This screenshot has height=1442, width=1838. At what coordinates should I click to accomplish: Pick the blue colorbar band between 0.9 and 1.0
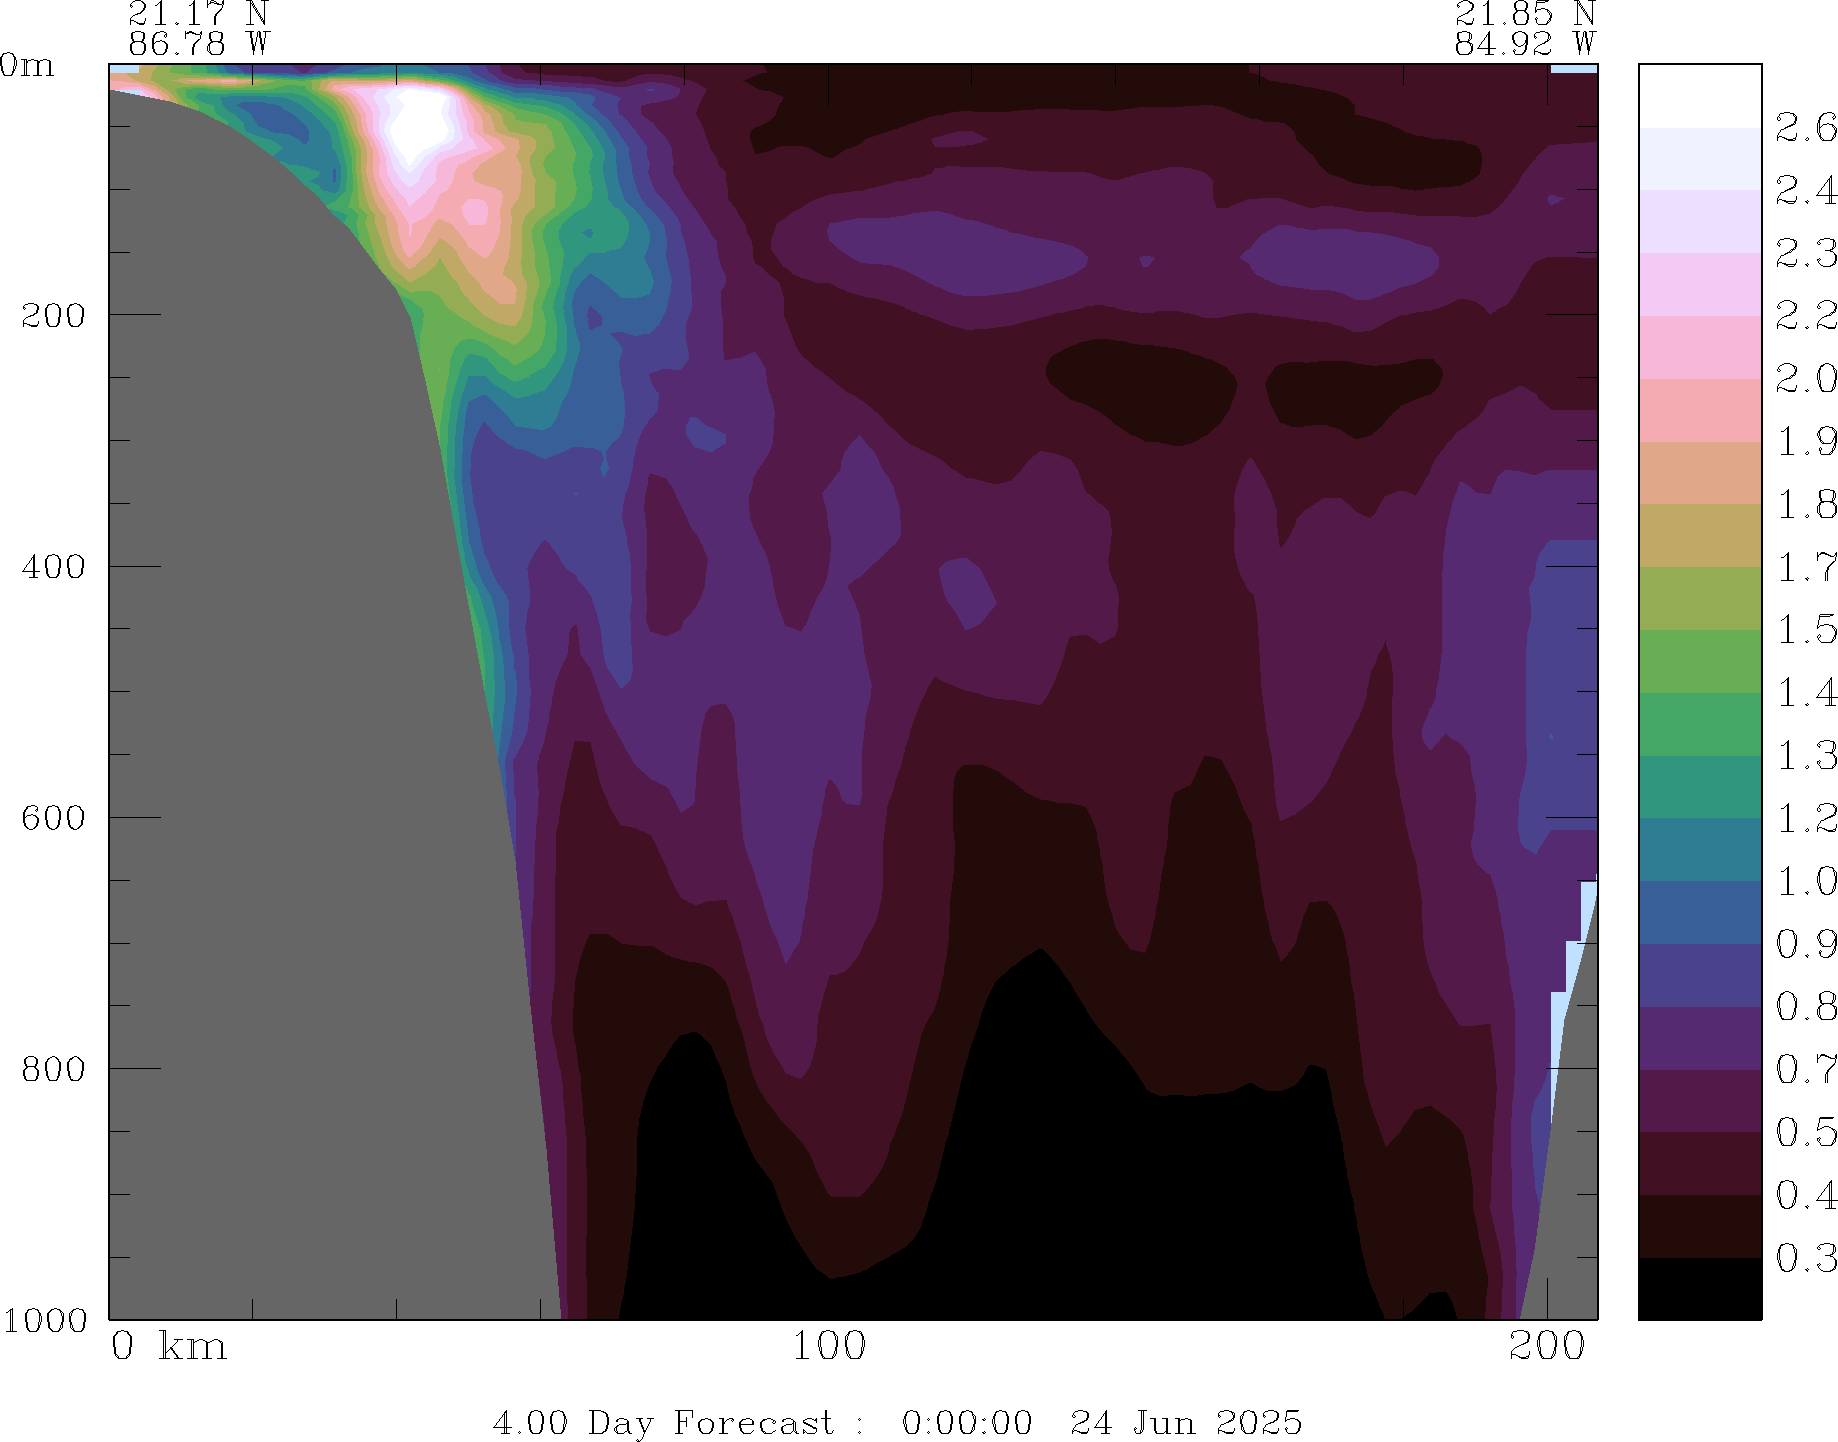tap(1699, 912)
